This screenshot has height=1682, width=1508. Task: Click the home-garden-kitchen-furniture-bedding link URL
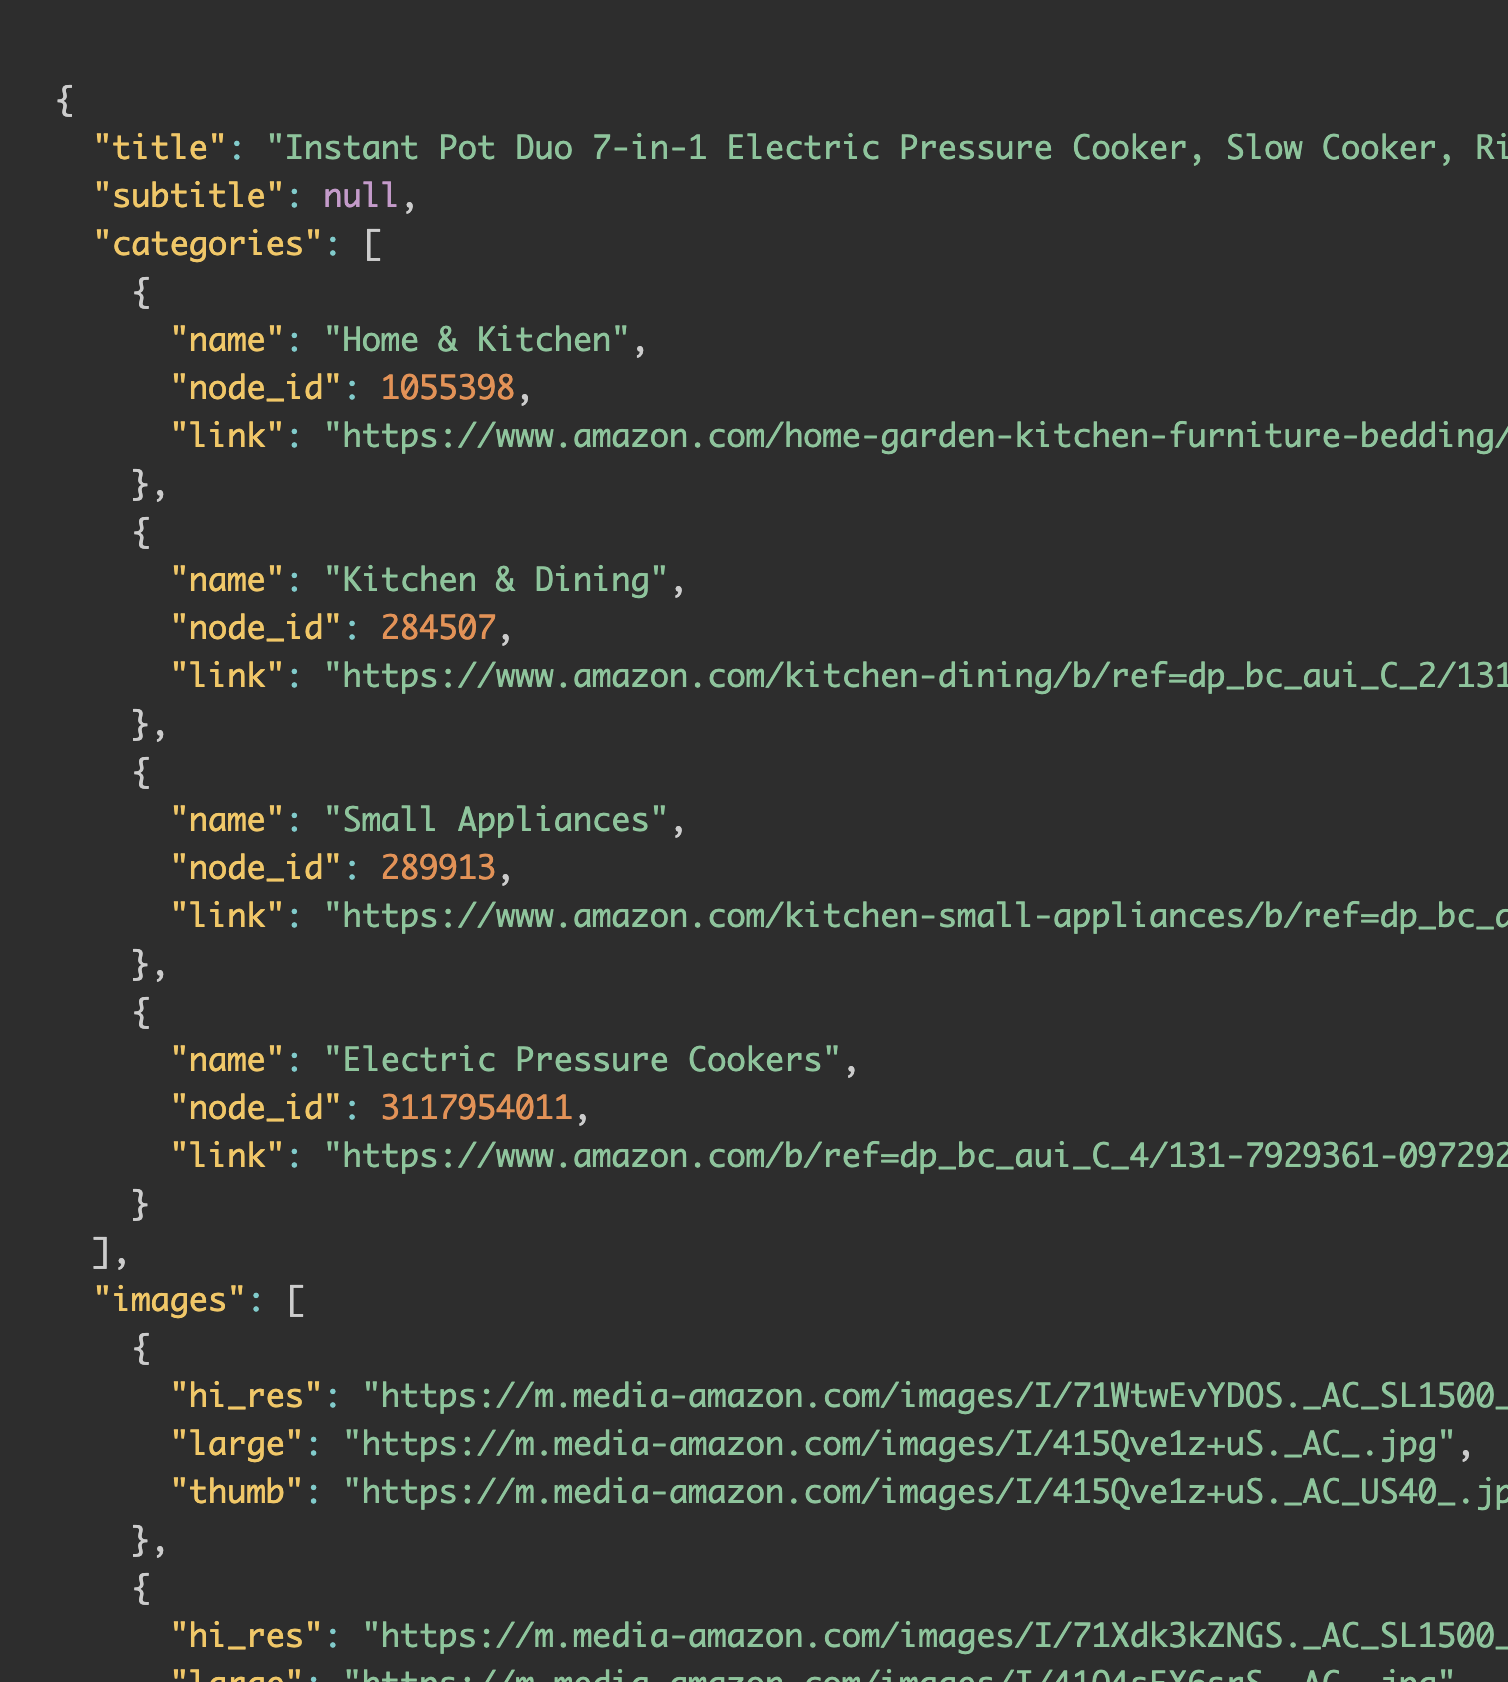(x=915, y=436)
